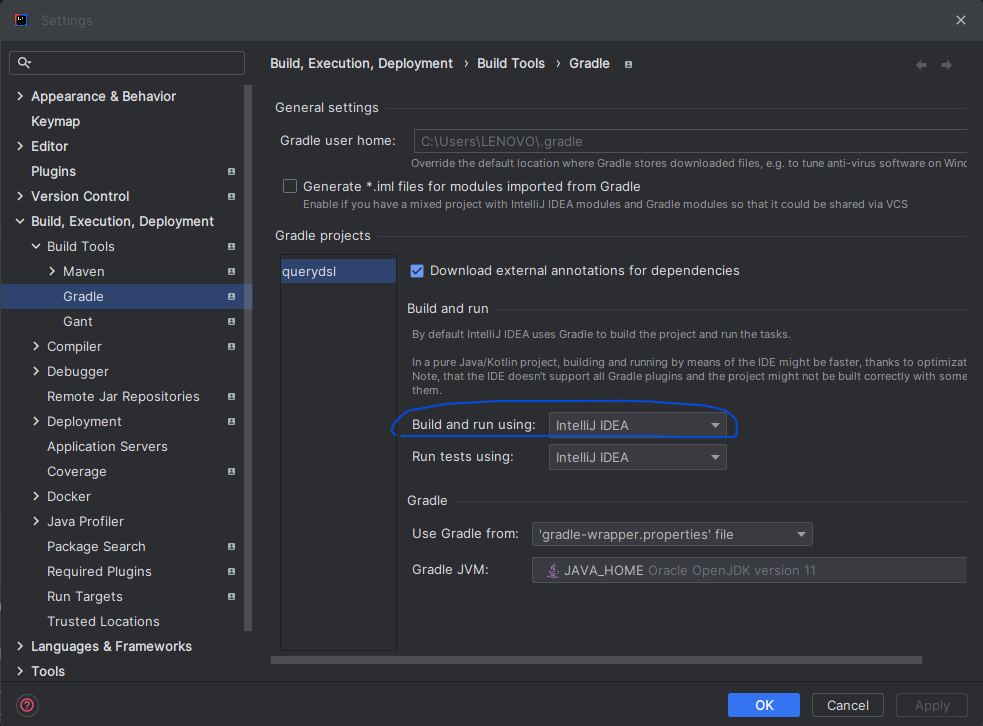Expand the Version Control section

pyautogui.click(x=20, y=196)
